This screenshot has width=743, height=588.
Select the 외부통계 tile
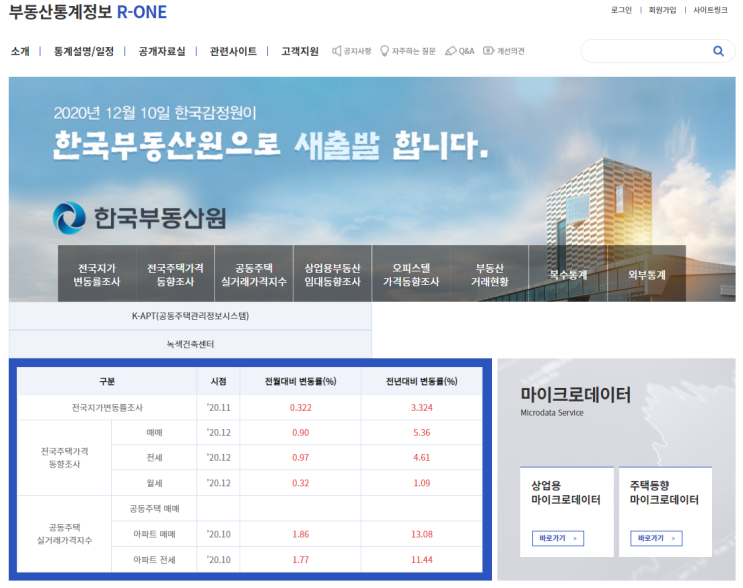[x=647, y=274]
